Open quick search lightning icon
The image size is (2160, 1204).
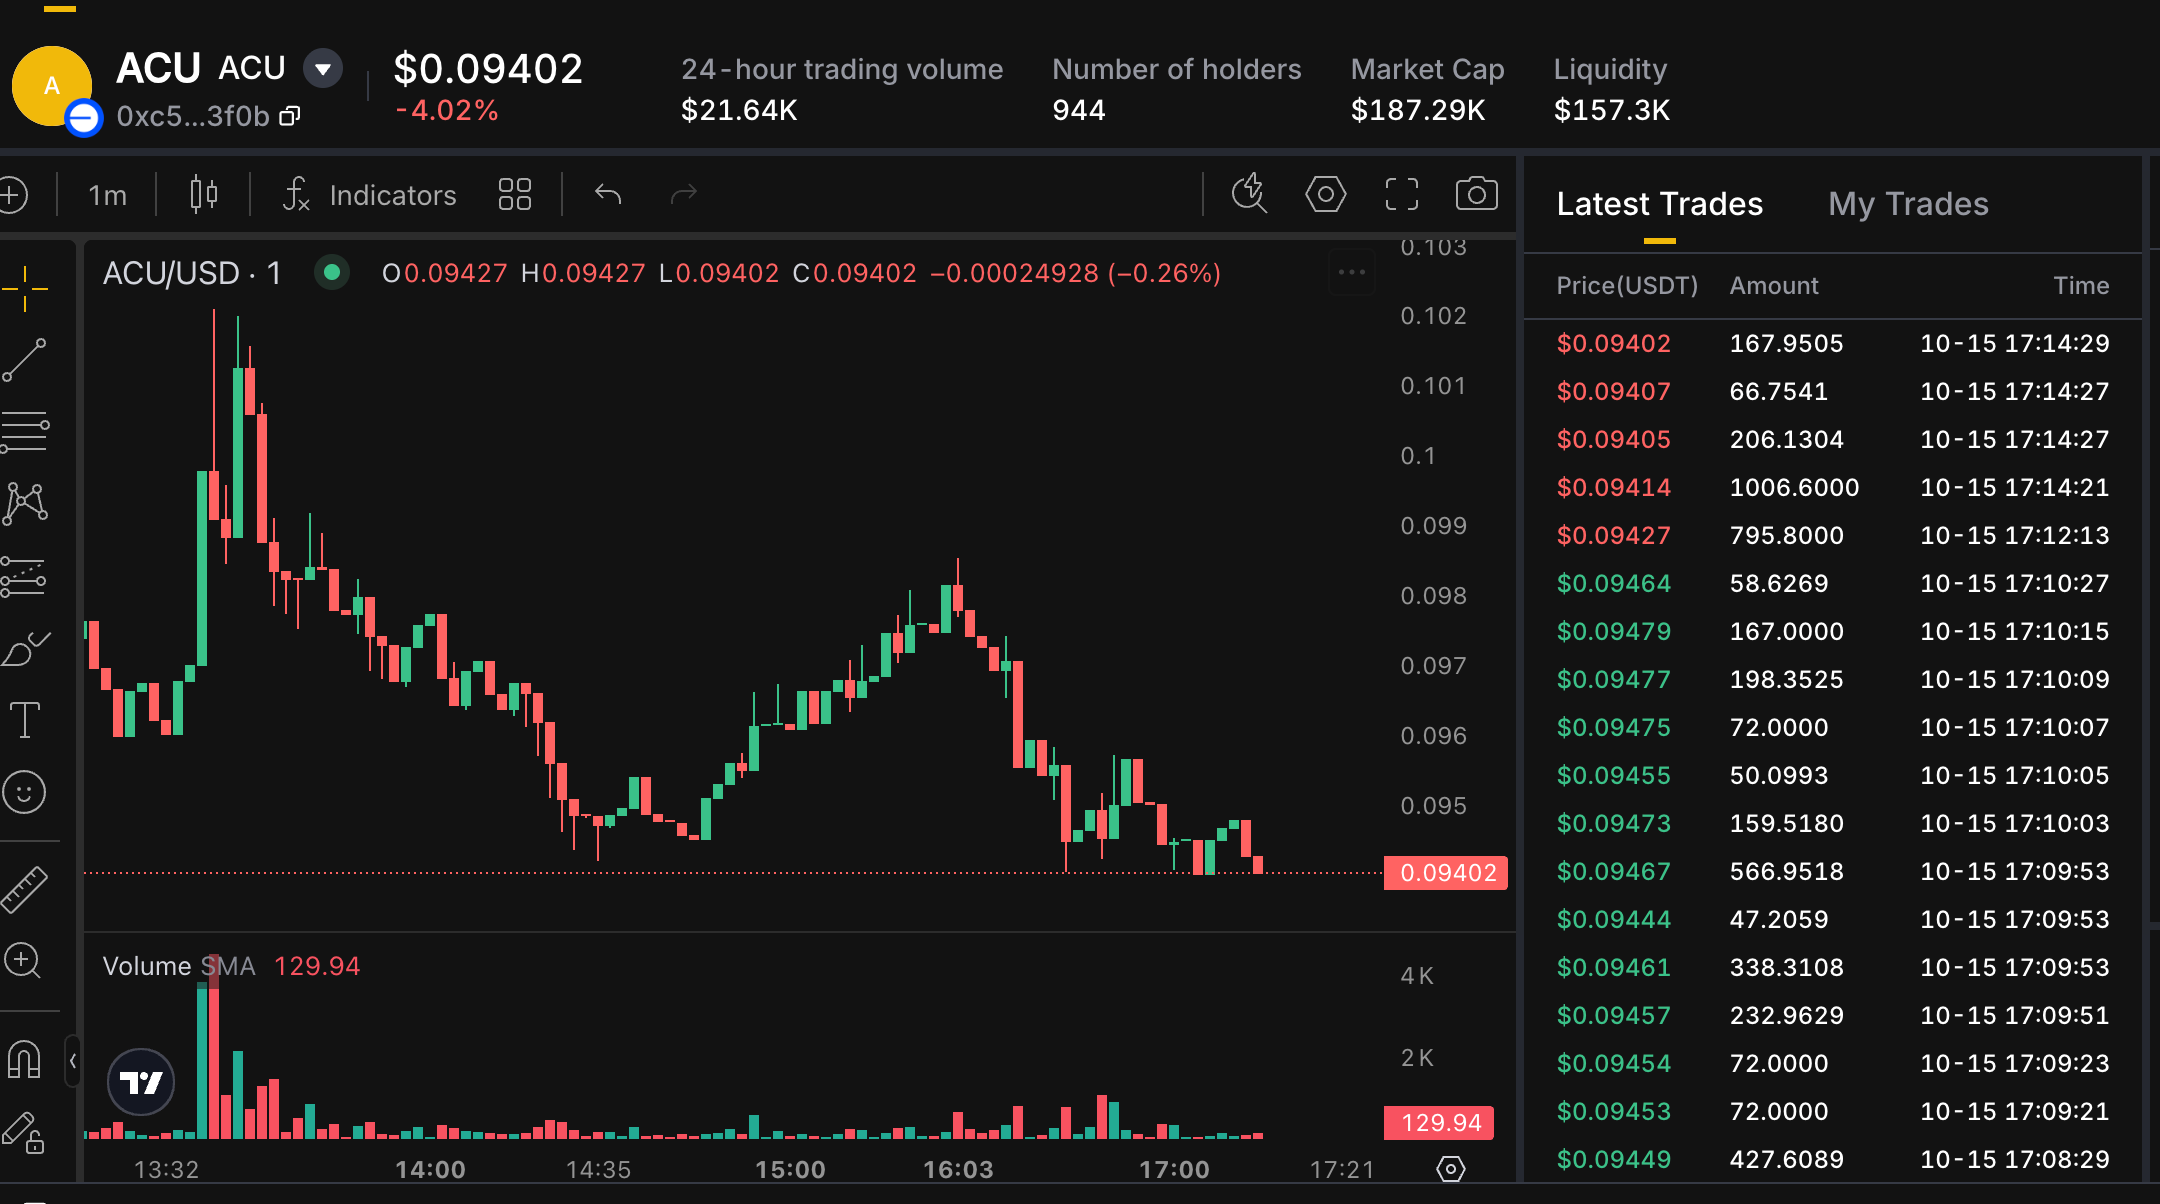click(x=1249, y=194)
